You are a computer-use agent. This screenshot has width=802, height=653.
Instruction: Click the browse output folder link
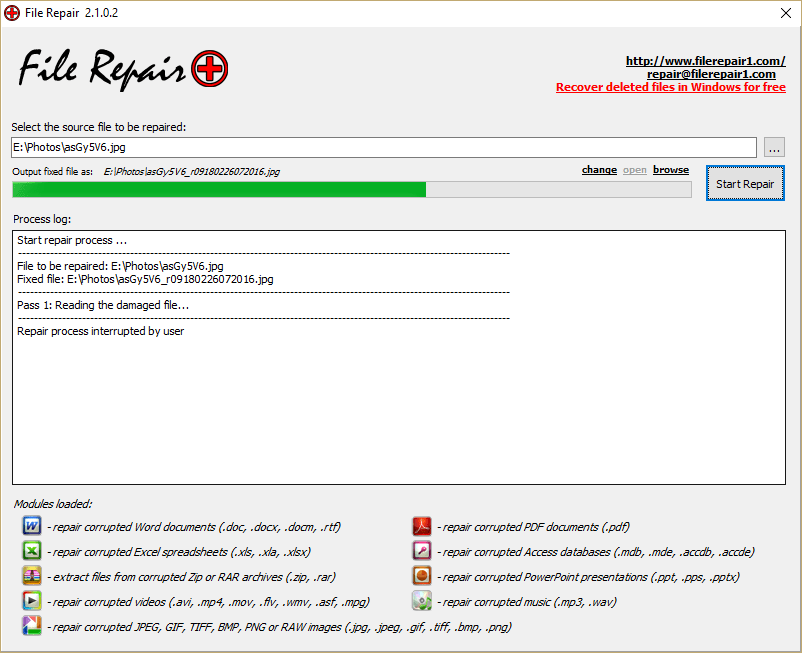[671, 170]
